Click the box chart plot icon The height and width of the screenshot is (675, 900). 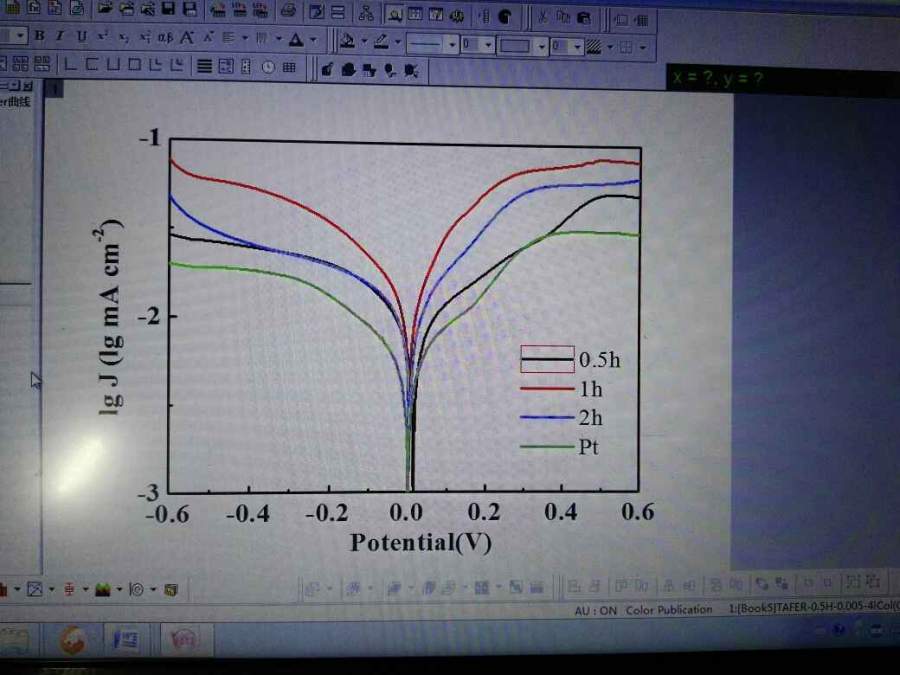[x=69, y=589]
